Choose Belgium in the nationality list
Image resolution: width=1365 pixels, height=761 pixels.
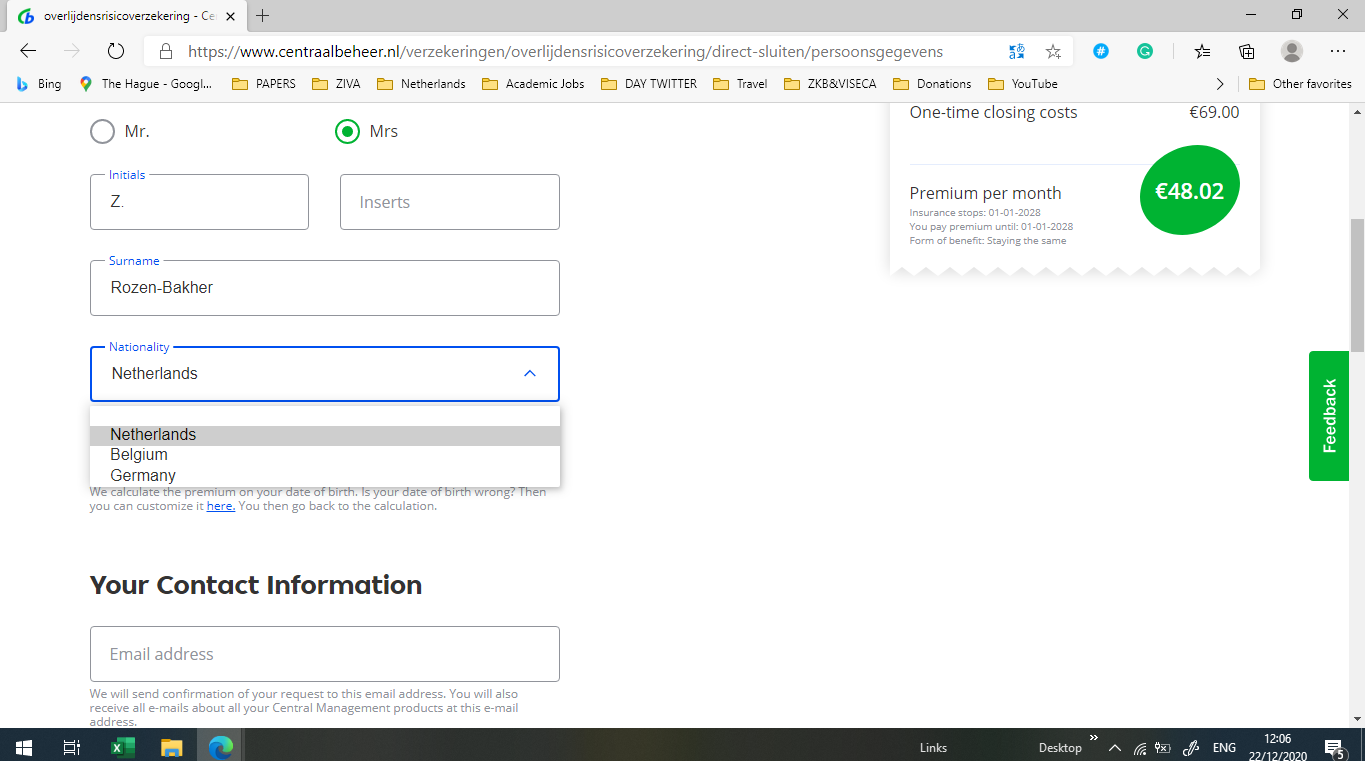(325, 455)
